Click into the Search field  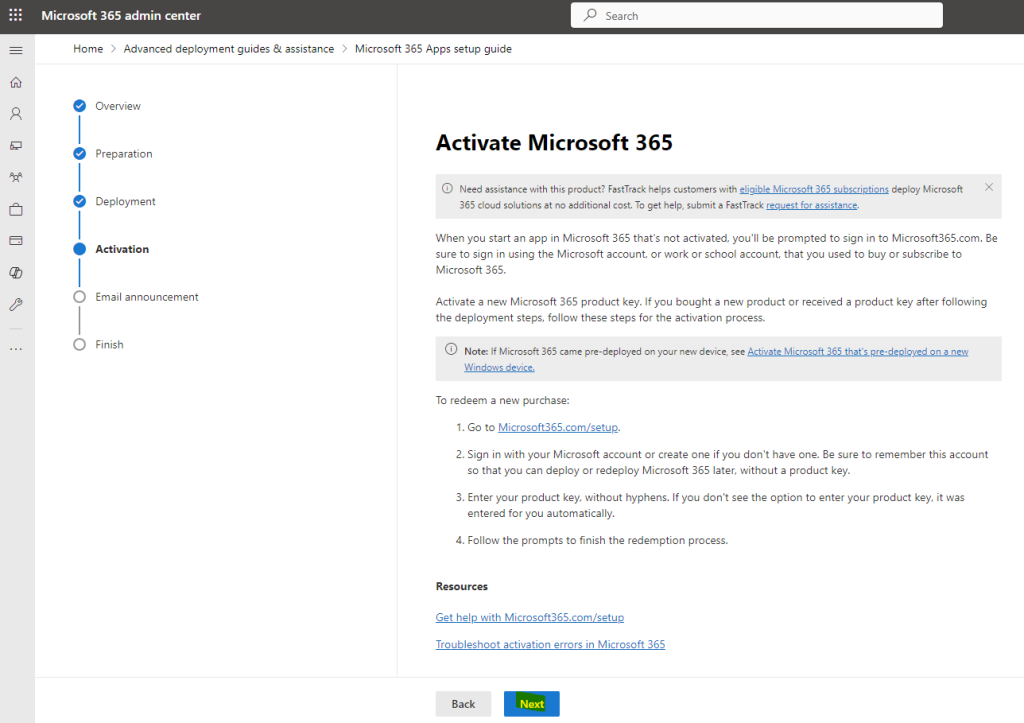756,15
